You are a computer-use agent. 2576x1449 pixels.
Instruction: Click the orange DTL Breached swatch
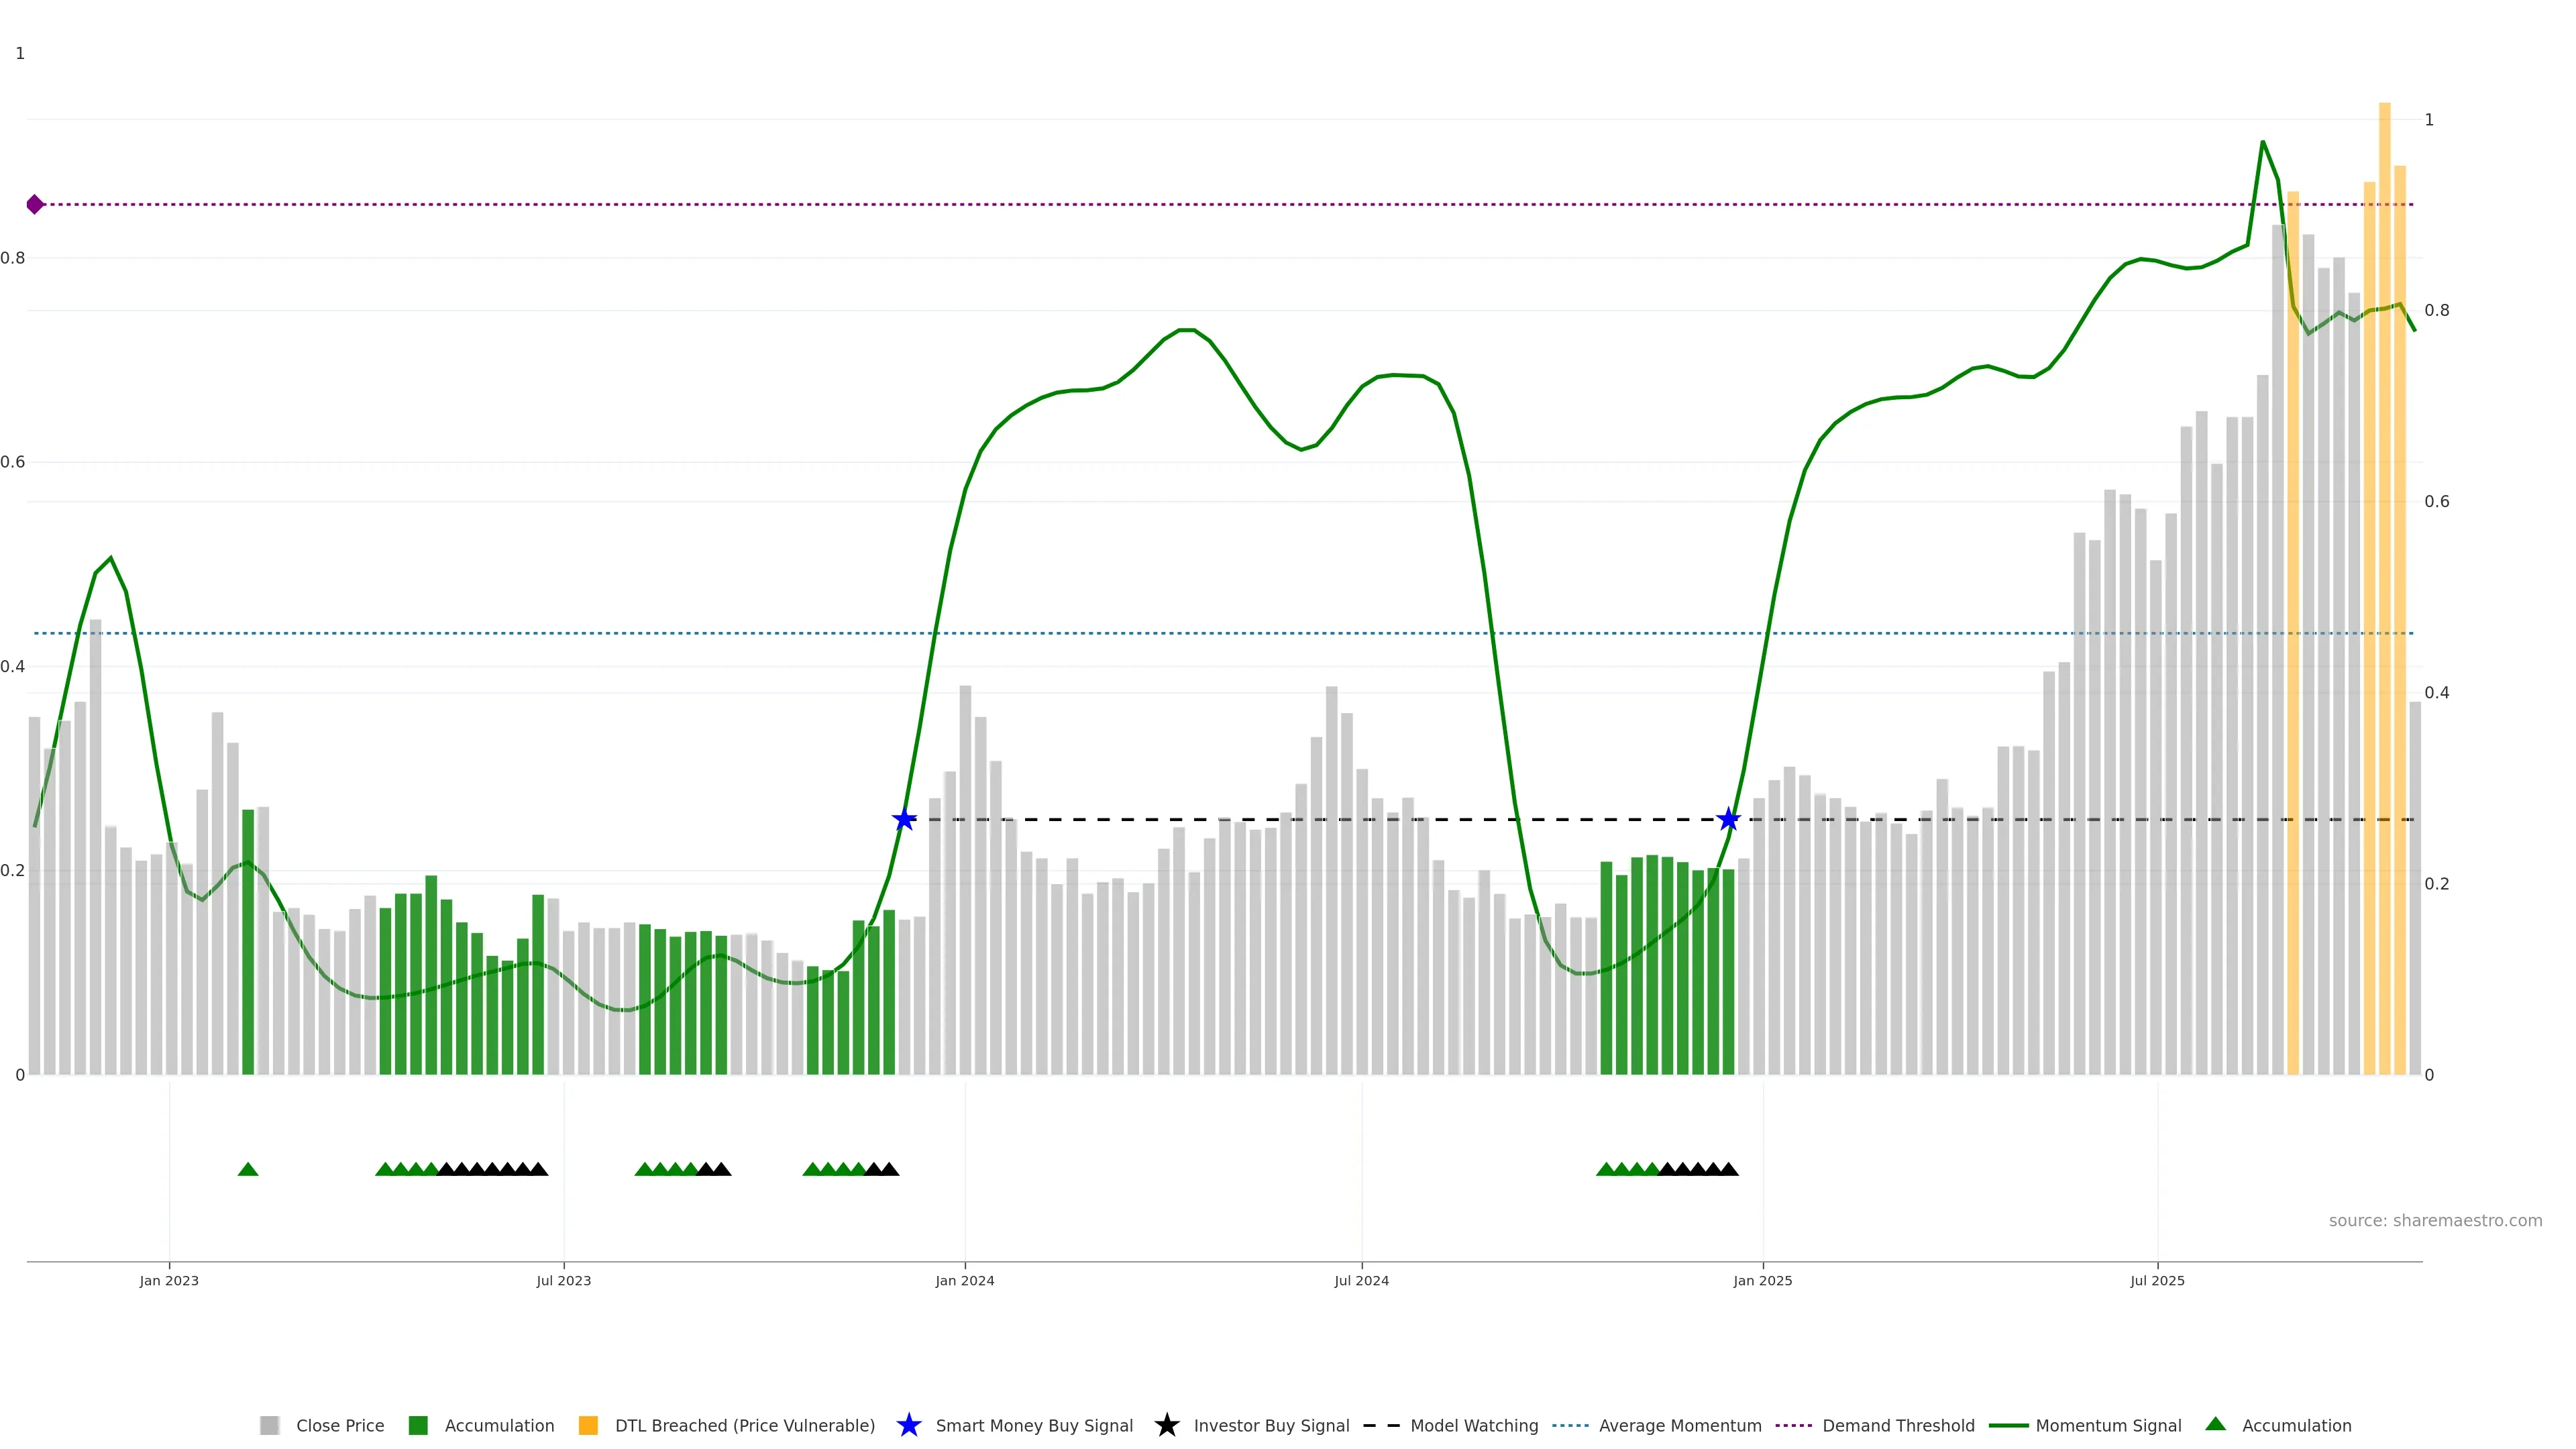click(588, 1425)
